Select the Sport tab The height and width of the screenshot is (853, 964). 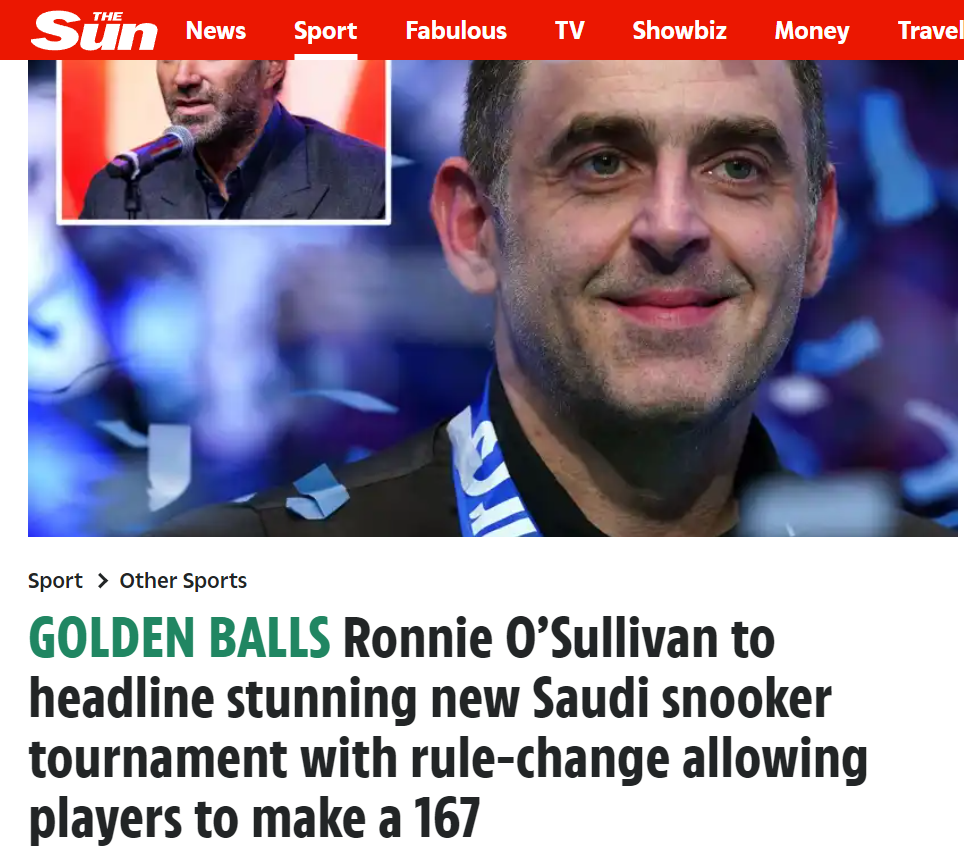[x=325, y=31]
